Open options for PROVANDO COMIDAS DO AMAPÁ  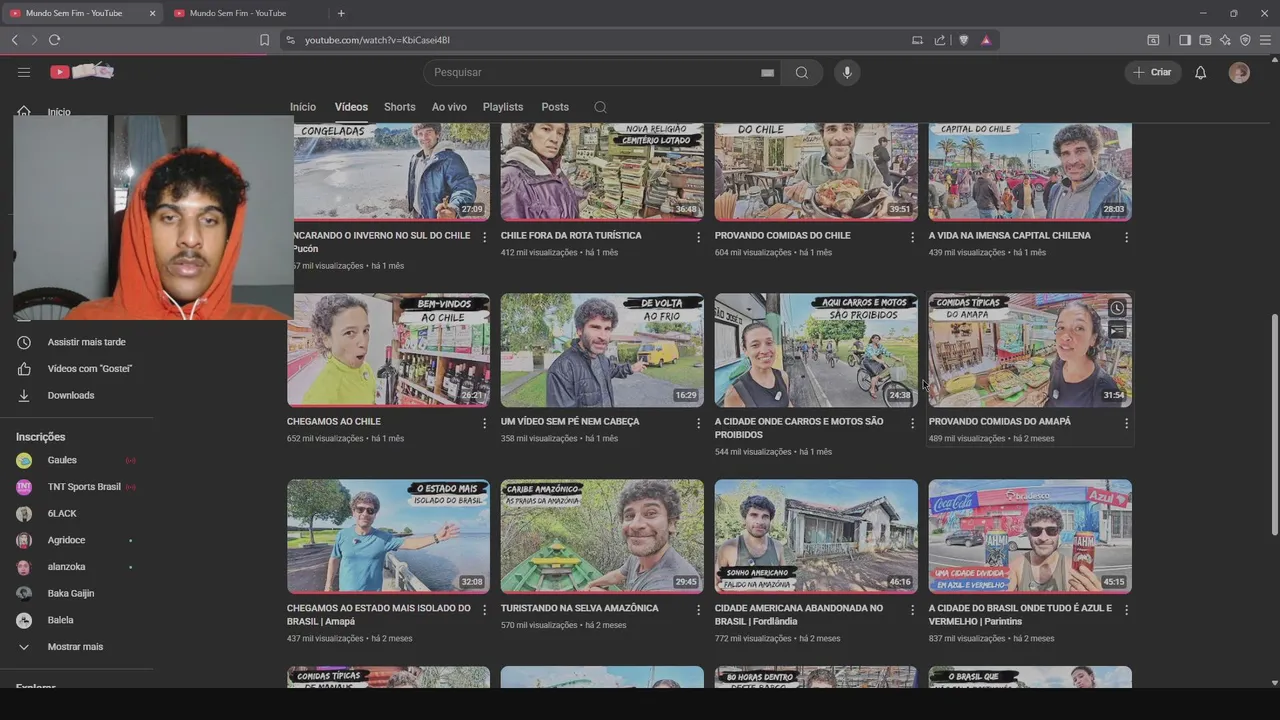click(1126, 423)
